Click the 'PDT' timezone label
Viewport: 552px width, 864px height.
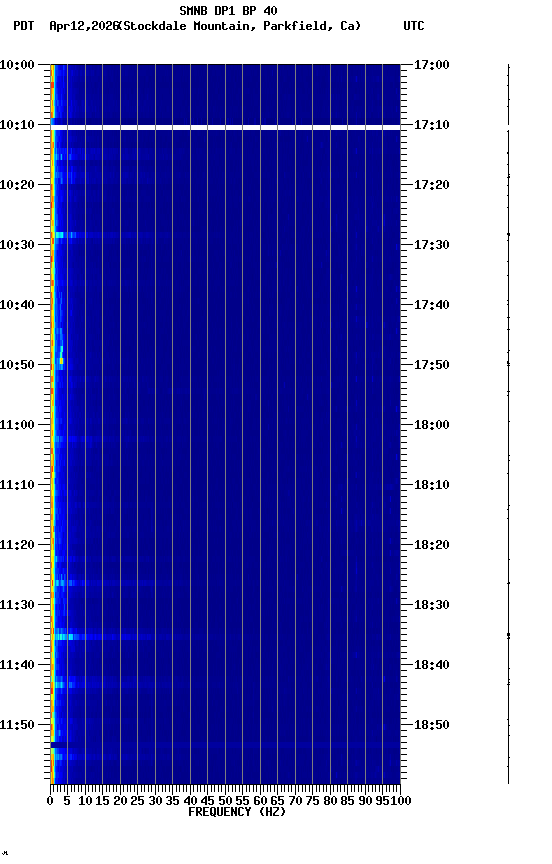point(24,26)
